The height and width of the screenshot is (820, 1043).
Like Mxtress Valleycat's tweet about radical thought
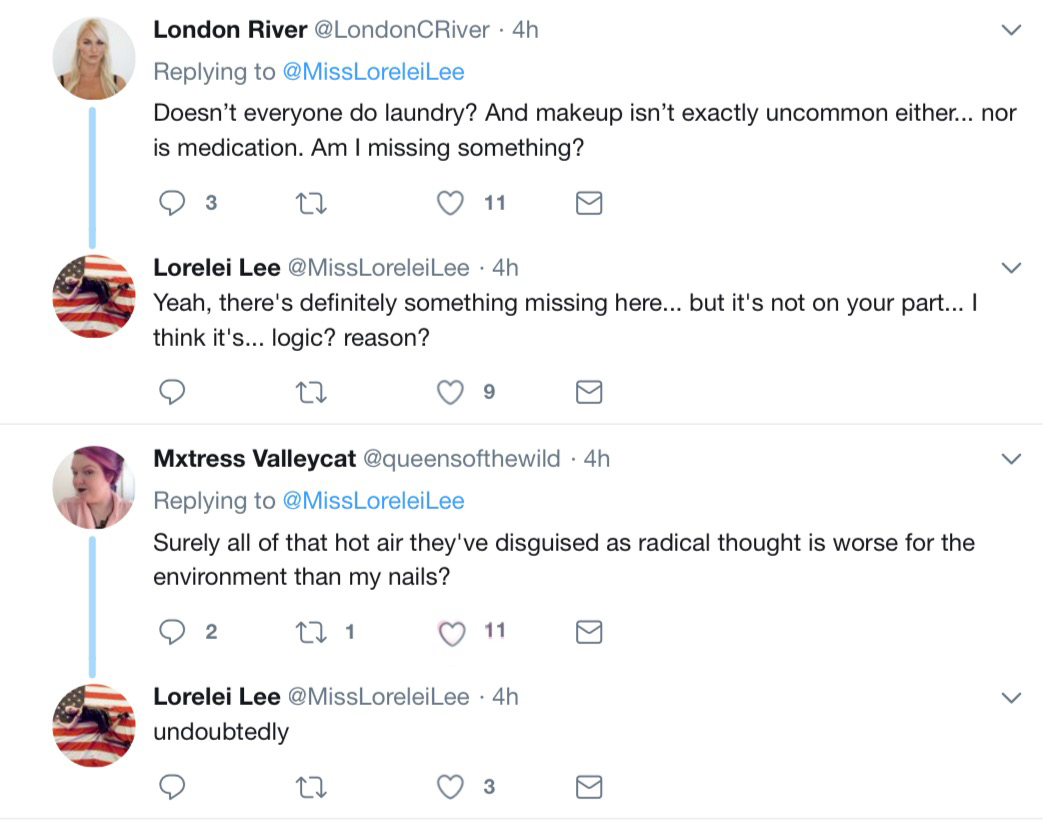451,632
